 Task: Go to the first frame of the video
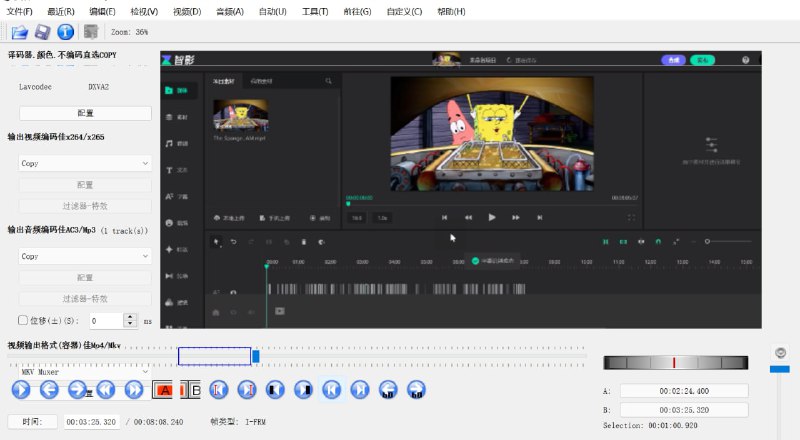pos(332,390)
